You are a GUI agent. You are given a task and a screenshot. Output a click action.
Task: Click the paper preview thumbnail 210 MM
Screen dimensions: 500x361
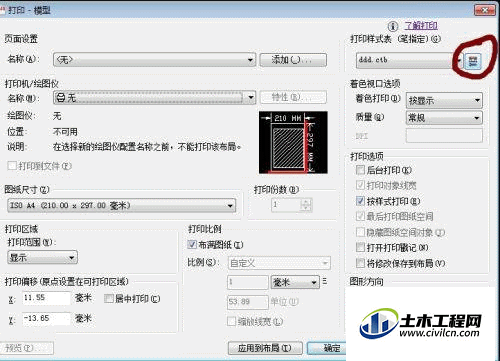pyautogui.click(x=293, y=142)
